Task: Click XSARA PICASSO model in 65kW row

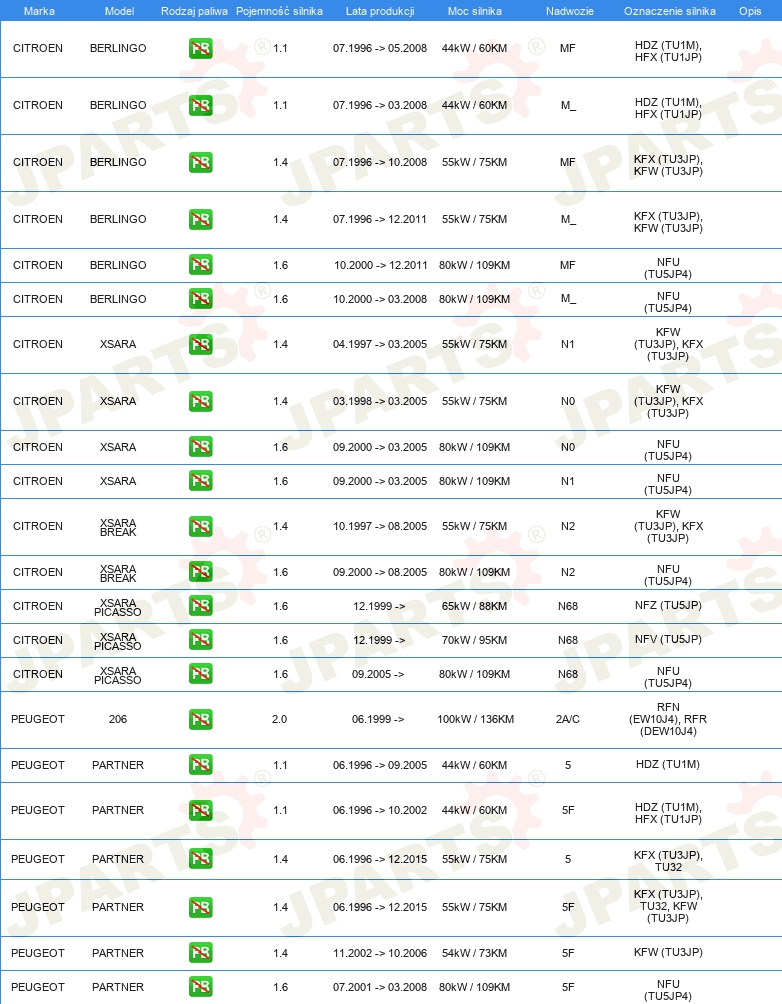Action: coord(118,607)
